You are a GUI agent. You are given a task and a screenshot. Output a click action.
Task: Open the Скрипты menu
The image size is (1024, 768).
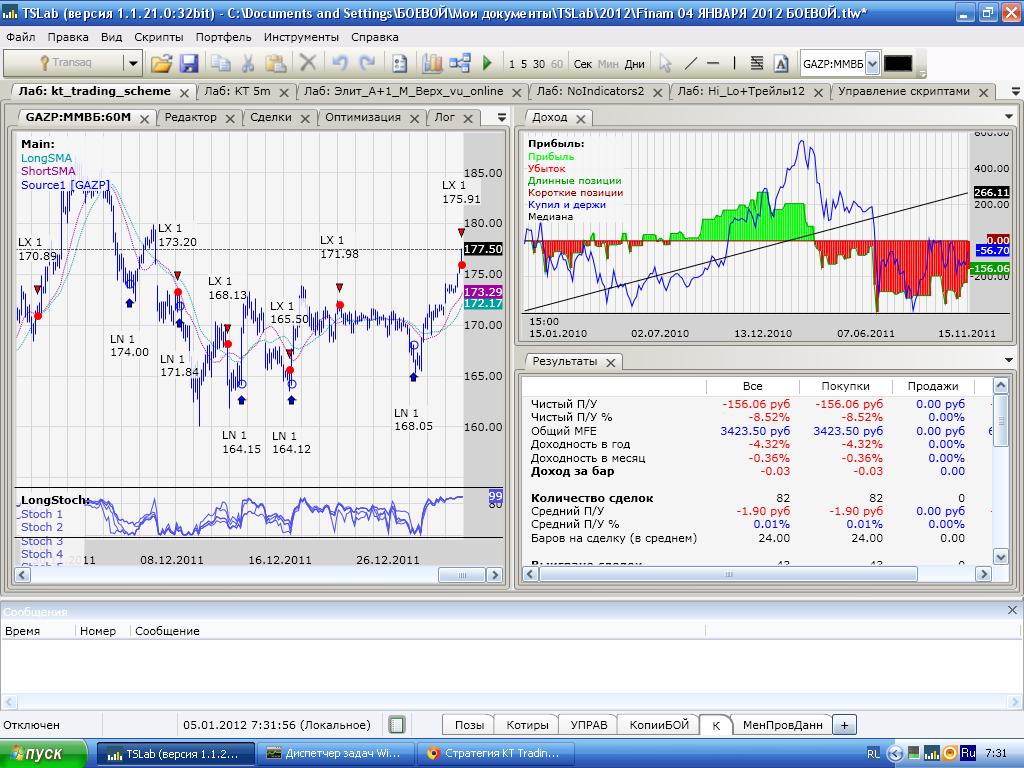158,37
